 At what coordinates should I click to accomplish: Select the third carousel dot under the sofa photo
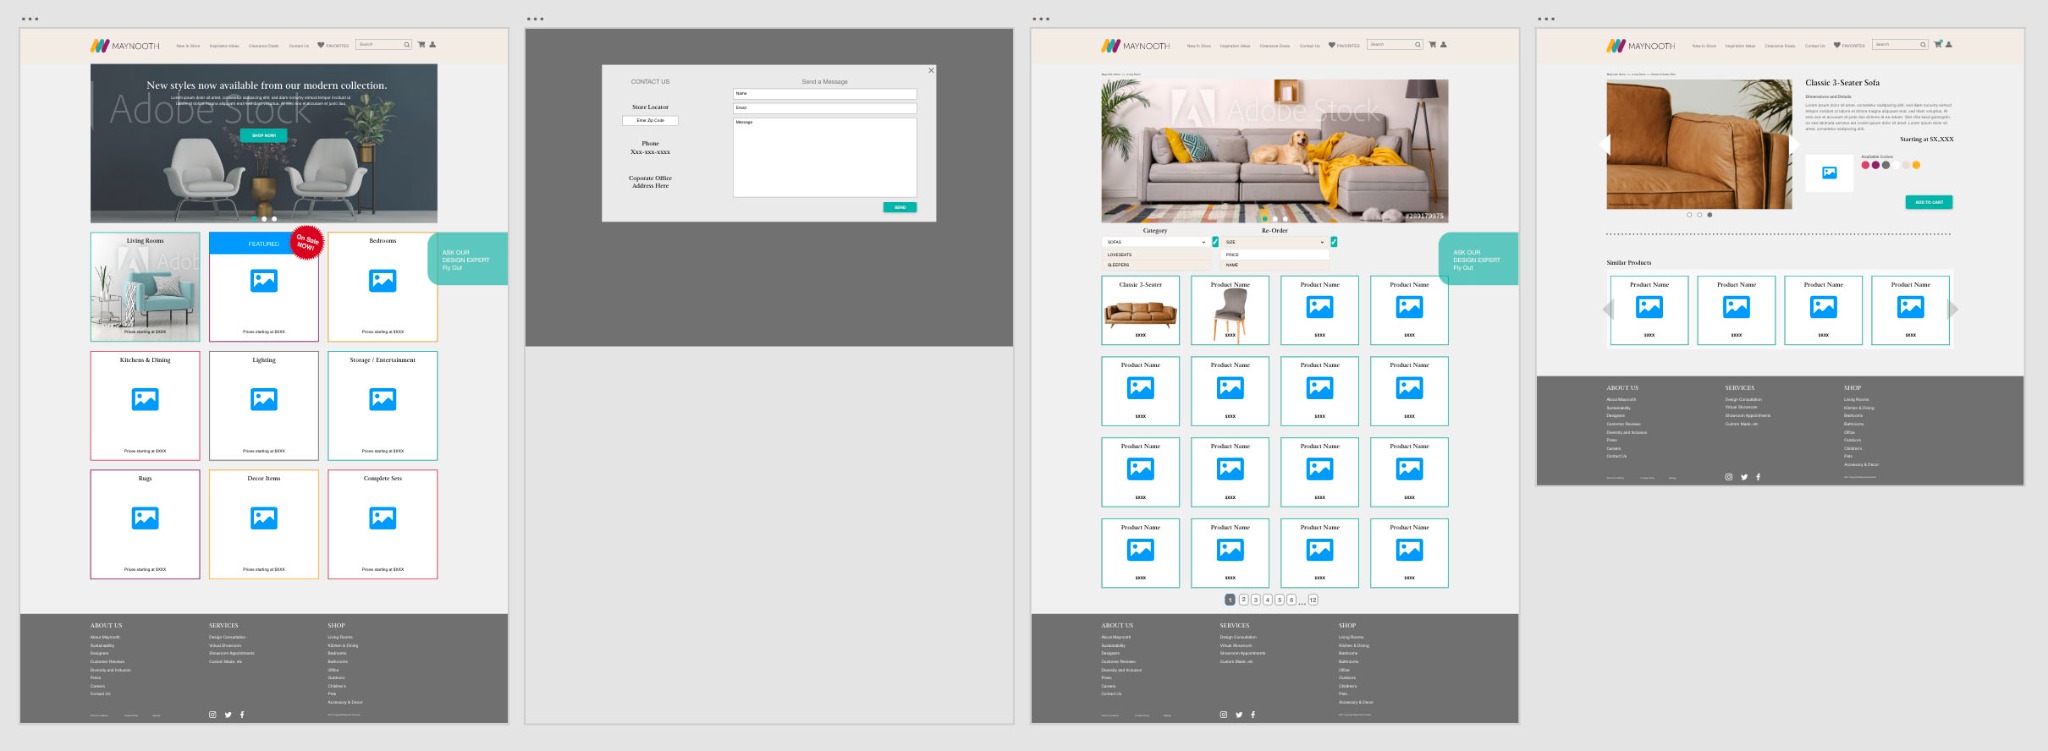pyautogui.click(x=1709, y=215)
